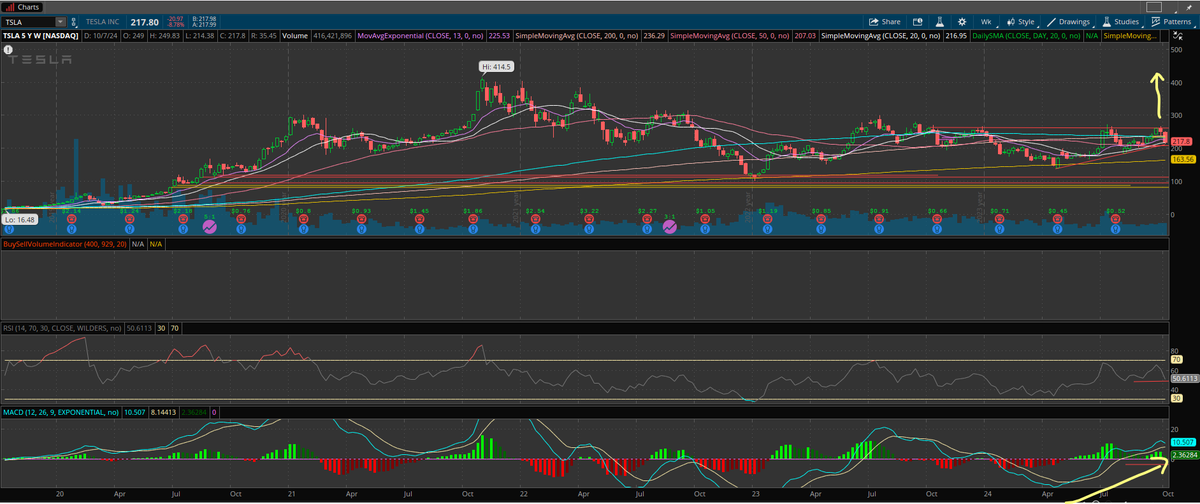Viewport: 1200px width, 504px height.
Task: Click the 225.53 EMA value
Action: point(499,36)
